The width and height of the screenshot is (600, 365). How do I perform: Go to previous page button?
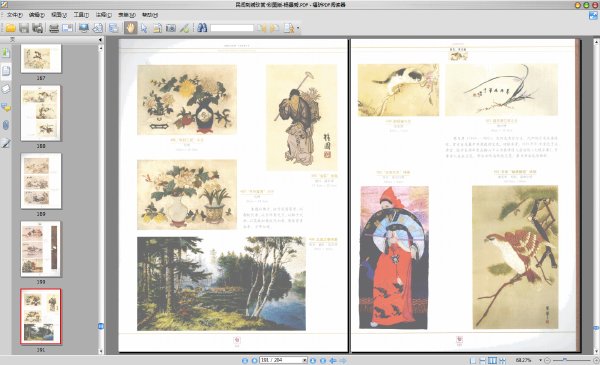pyautogui.click(x=254, y=360)
